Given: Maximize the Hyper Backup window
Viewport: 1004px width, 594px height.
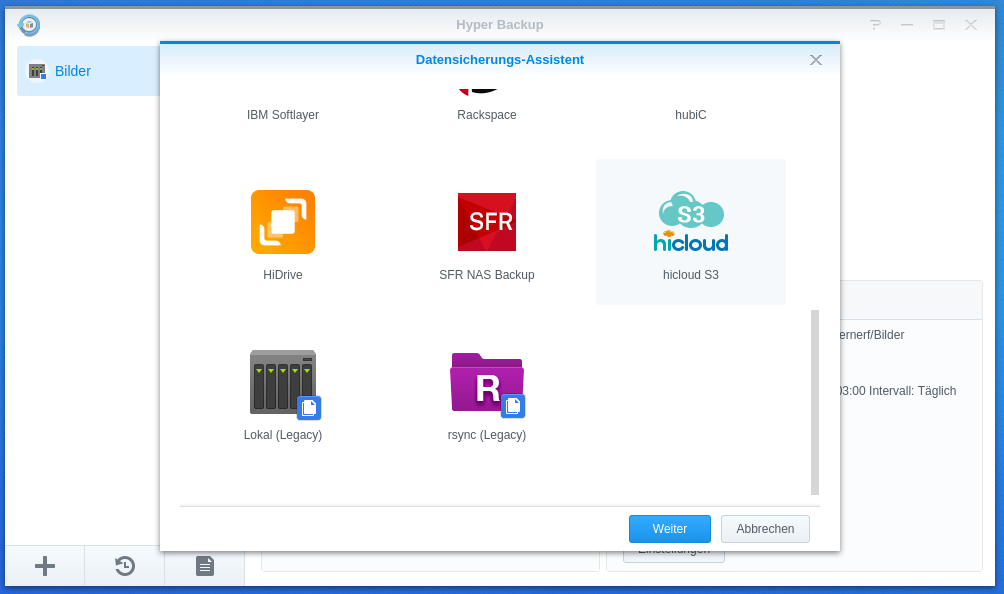Looking at the screenshot, I should click(939, 25).
